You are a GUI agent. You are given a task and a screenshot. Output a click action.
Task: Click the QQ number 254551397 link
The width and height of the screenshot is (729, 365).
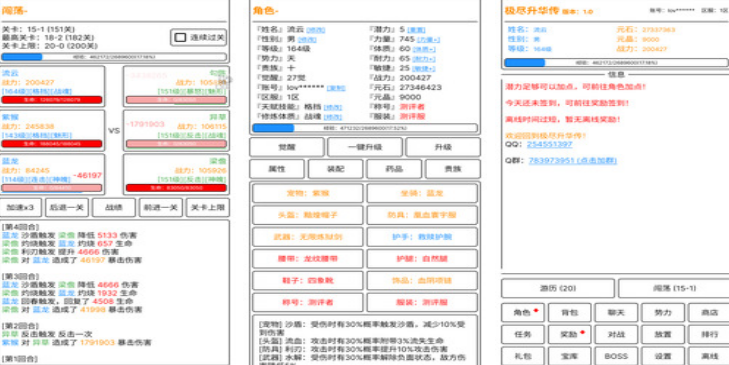(x=550, y=144)
